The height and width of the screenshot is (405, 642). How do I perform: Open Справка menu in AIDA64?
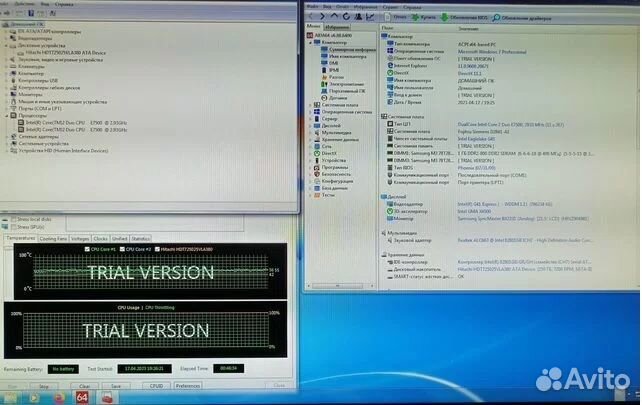click(411, 7)
